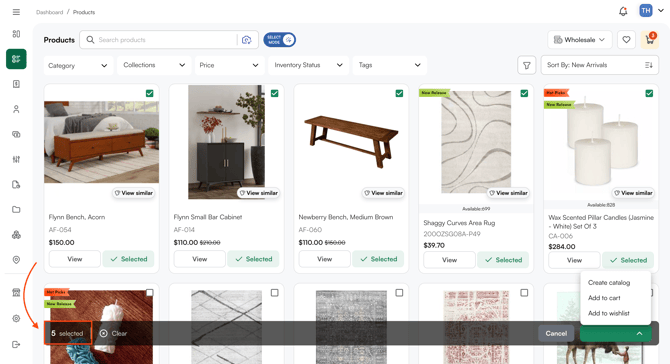Click View for Flynn Bench, Acorn
The width and height of the screenshot is (670, 364).
[x=75, y=259]
